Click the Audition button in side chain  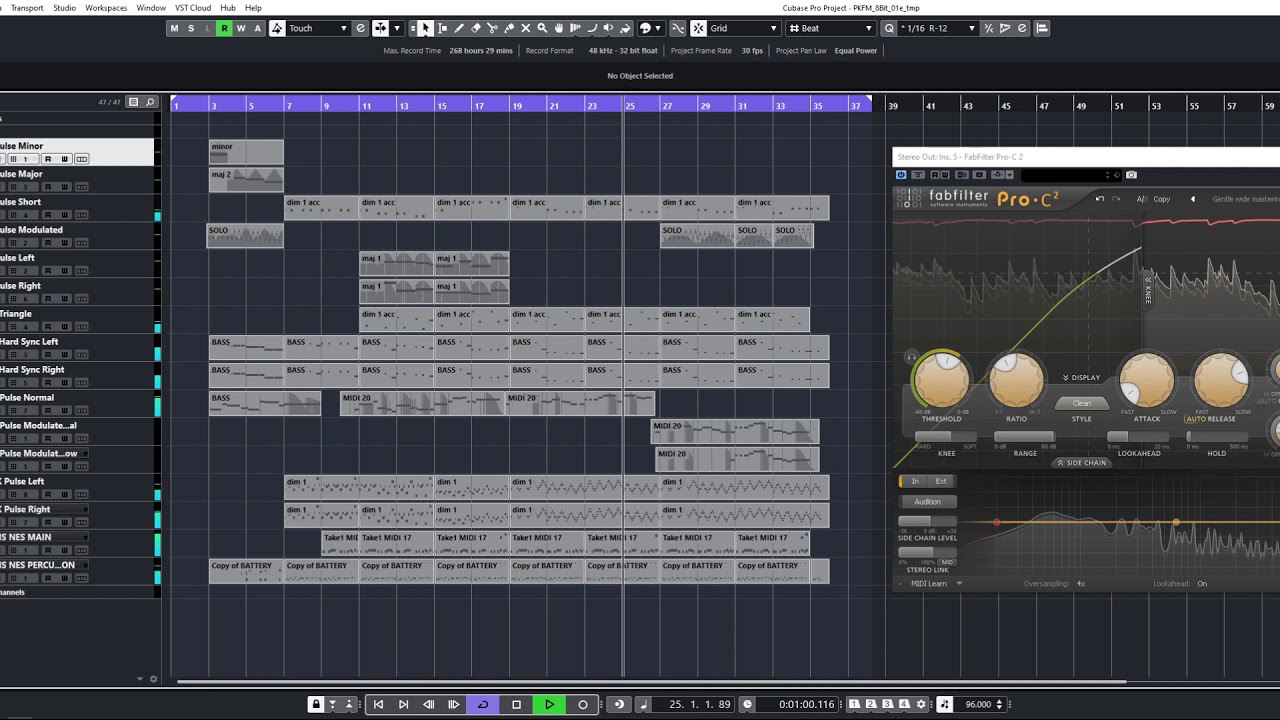(x=928, y=502)
